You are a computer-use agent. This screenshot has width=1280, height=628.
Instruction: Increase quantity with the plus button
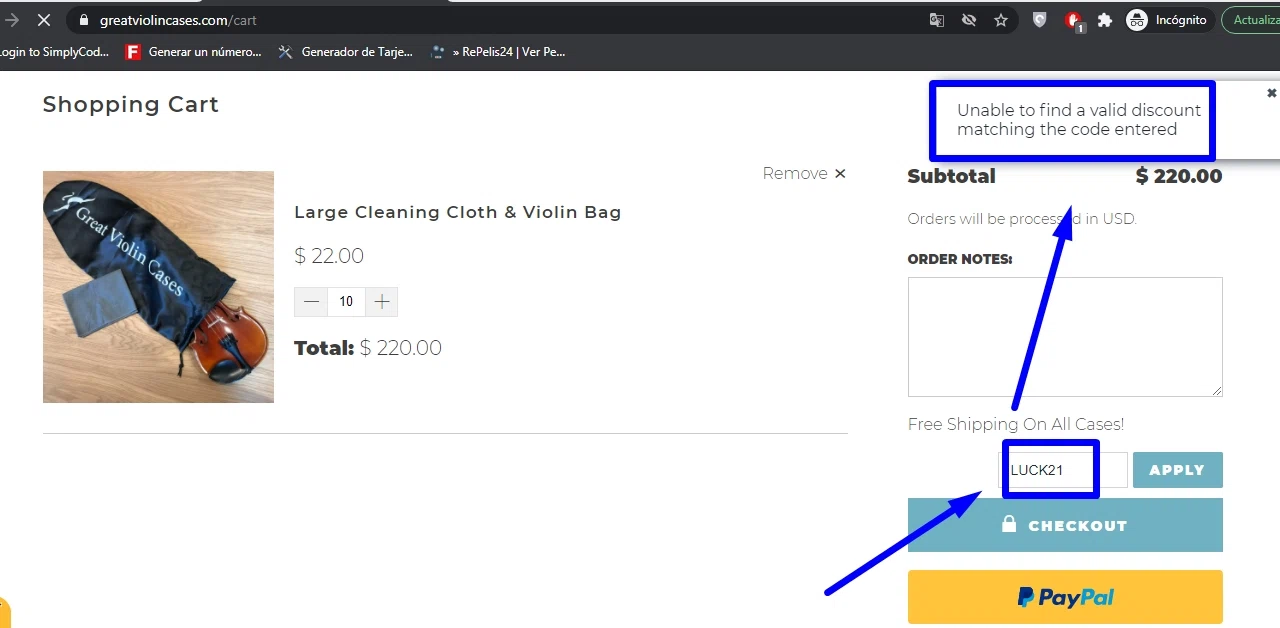(381, 301)
